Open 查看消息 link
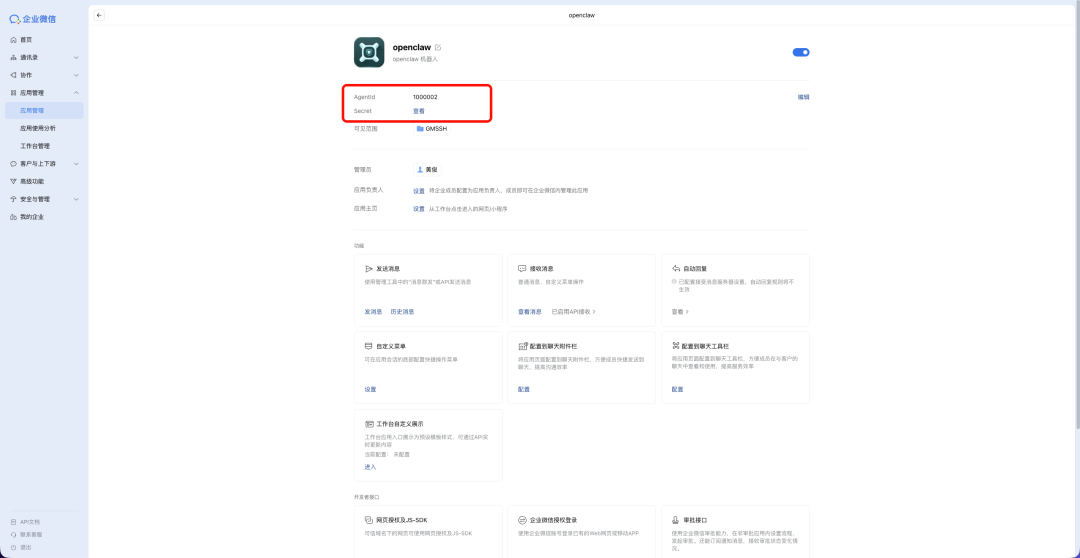Screen dimensions: 1080x558 [530, 311]
